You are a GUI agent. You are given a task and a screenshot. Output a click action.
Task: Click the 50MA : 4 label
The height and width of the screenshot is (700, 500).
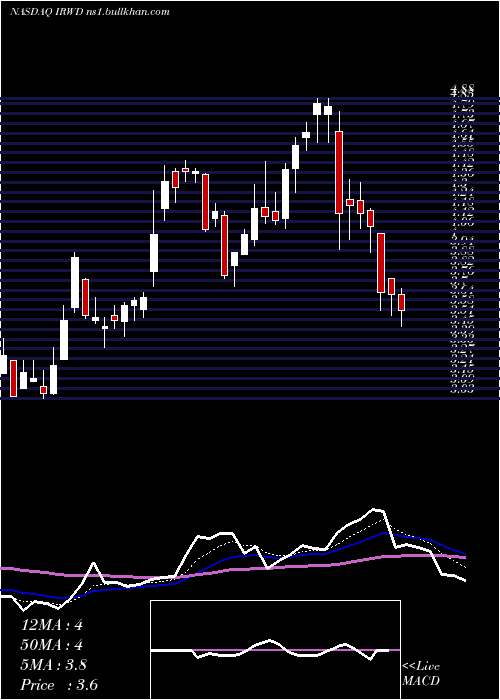coord(52,645)
